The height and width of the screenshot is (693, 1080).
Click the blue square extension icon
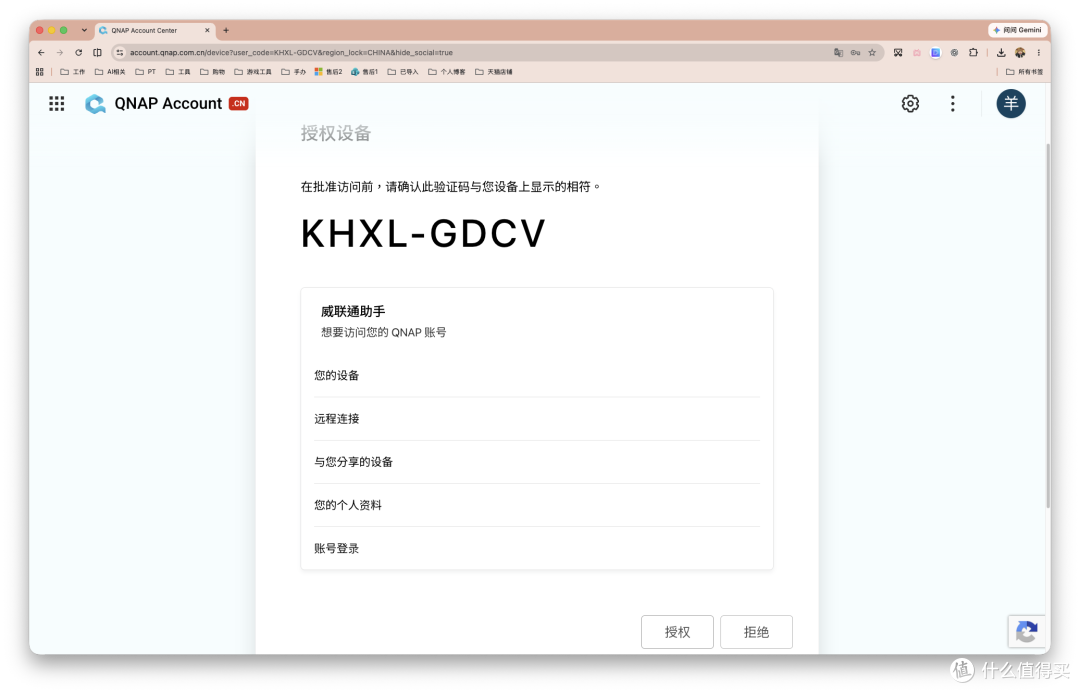coord(935,52)
